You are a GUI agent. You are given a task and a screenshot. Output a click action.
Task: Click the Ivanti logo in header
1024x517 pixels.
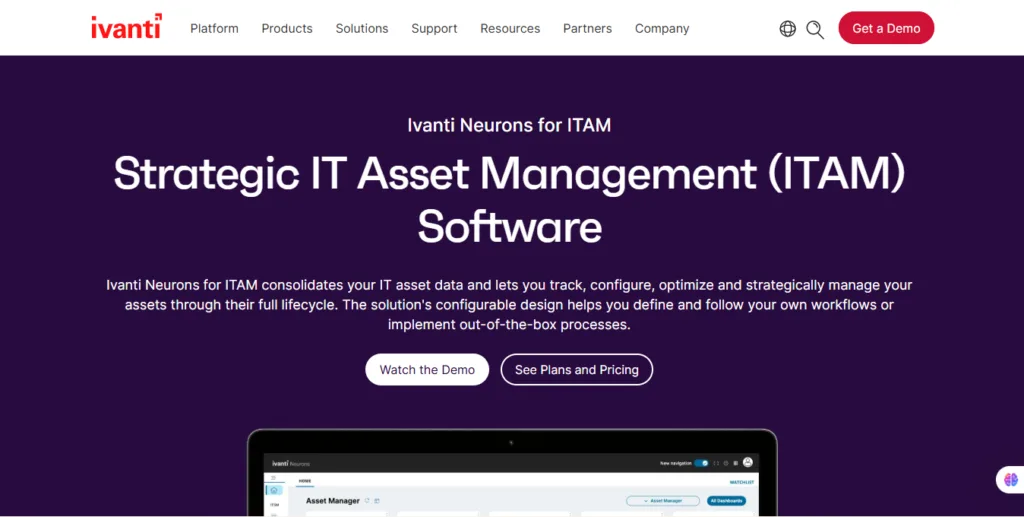pos(127,27)
